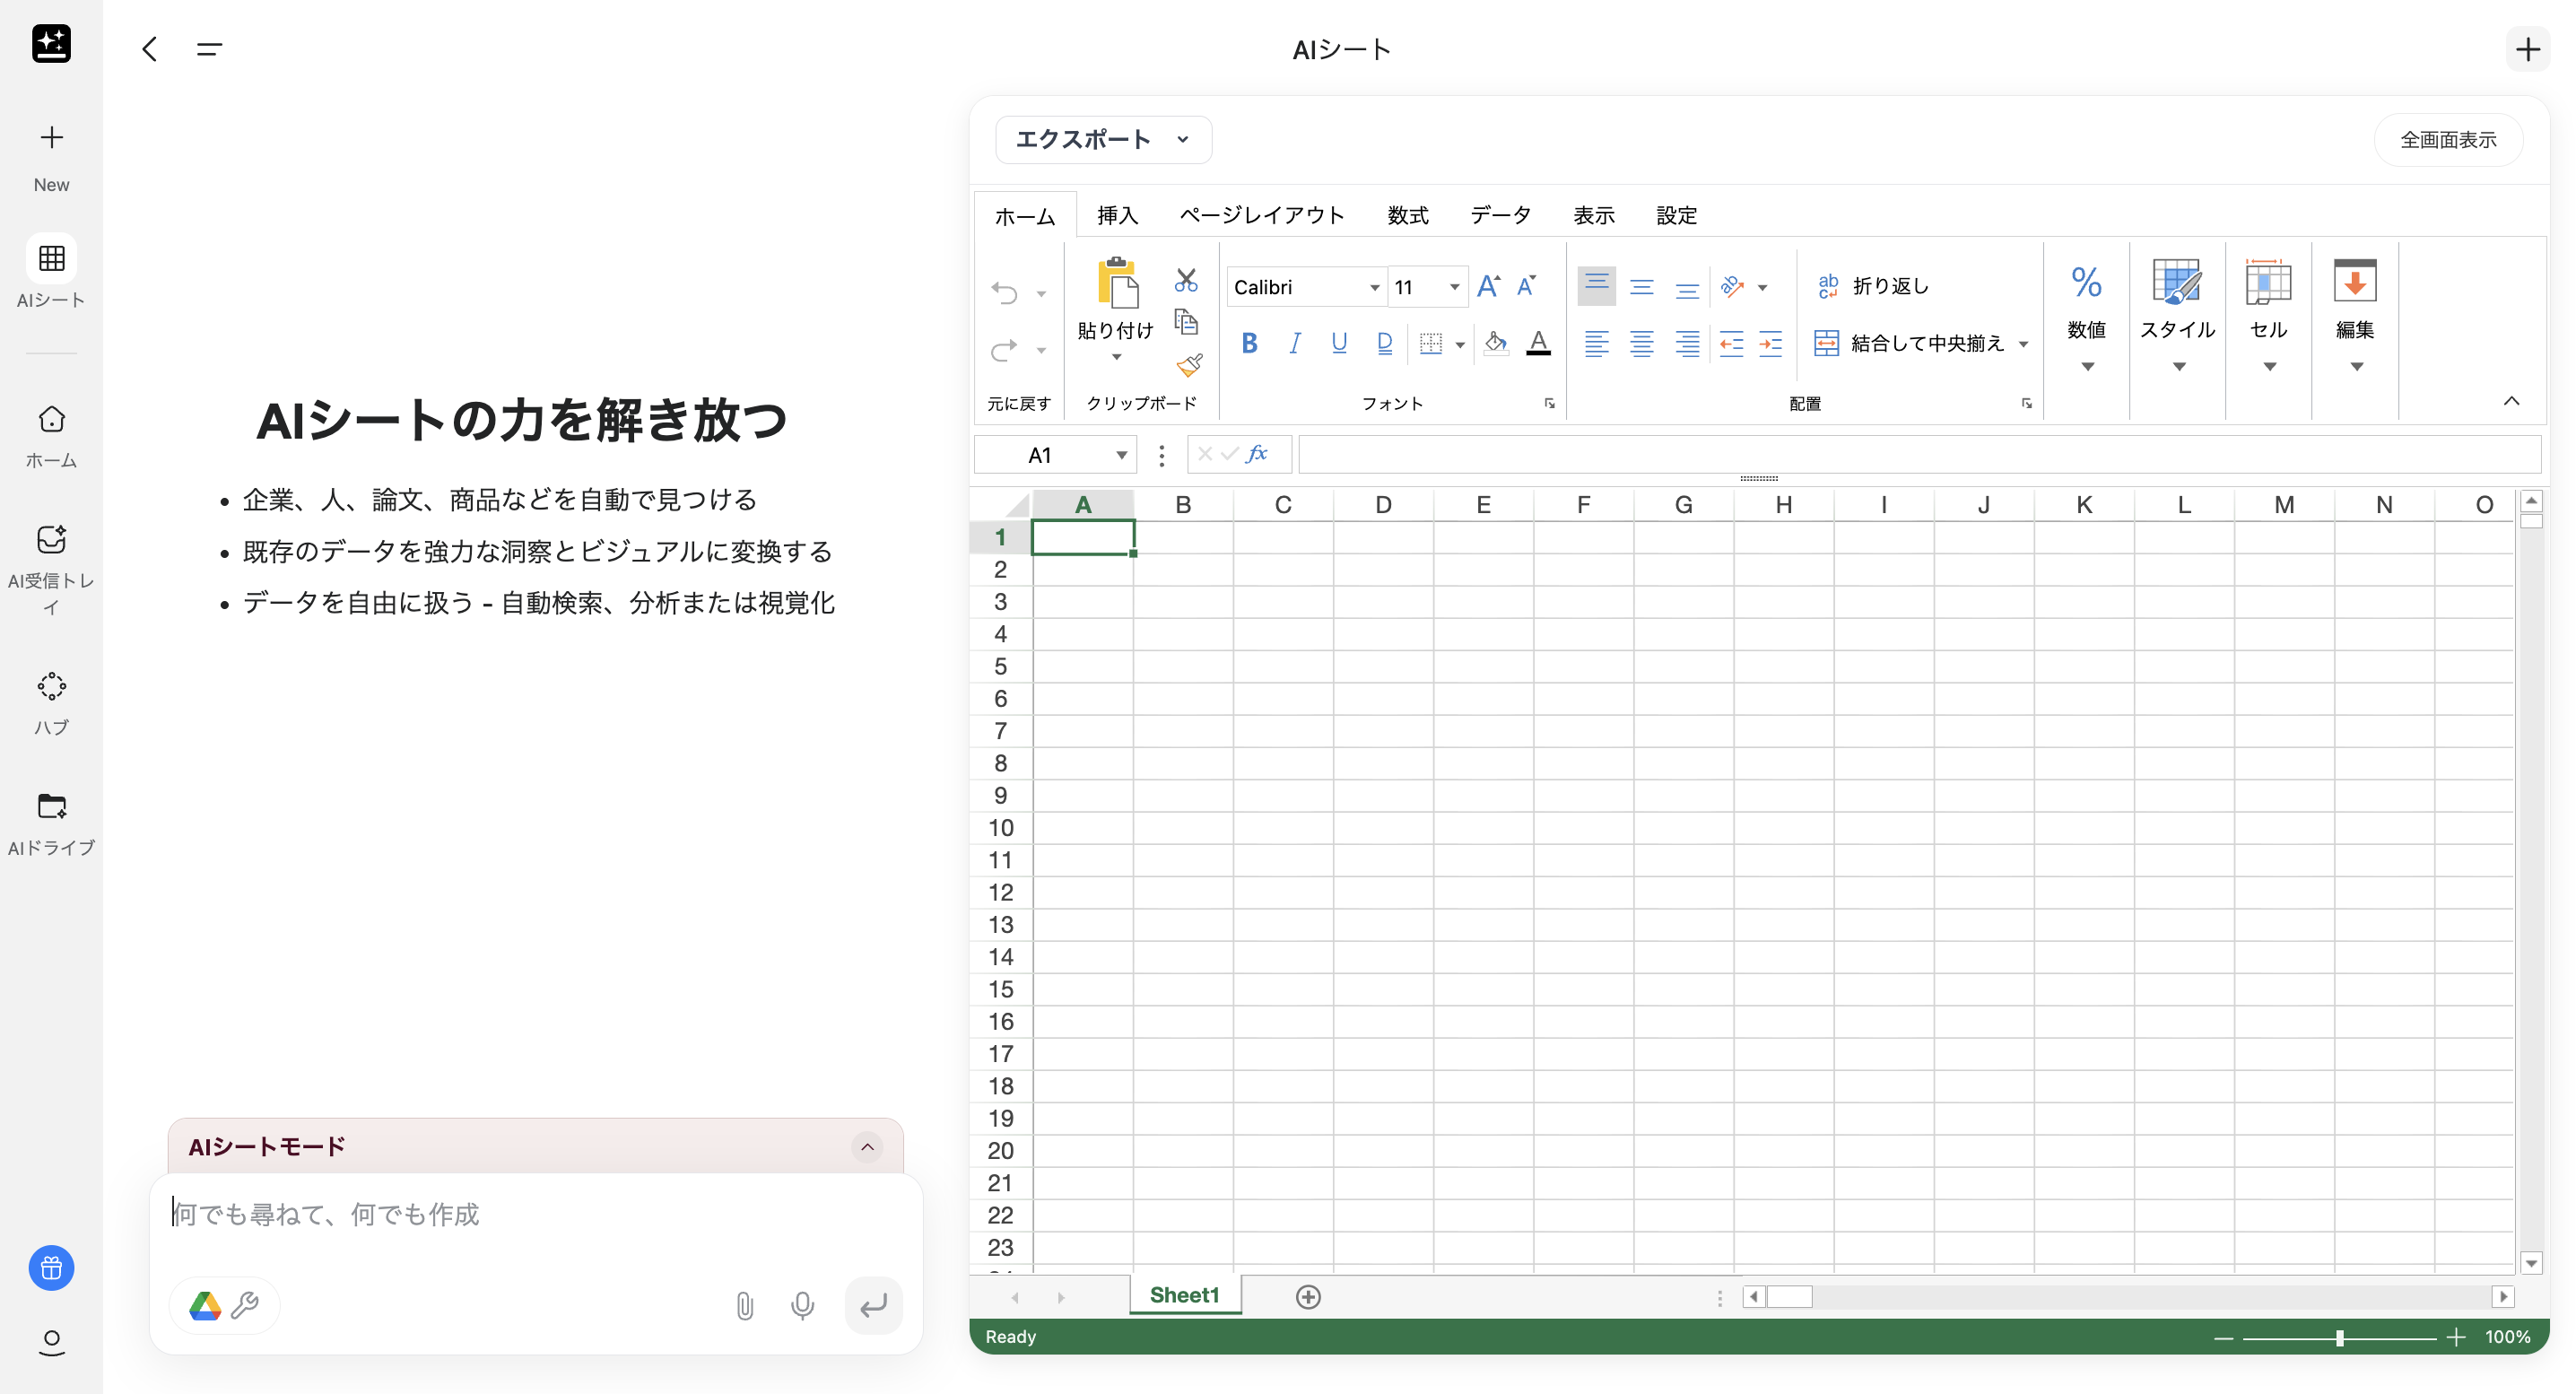Switch to the 挿入 ribbon tab
This screenshot has height=1394, width=2576.
point(1117,214)
